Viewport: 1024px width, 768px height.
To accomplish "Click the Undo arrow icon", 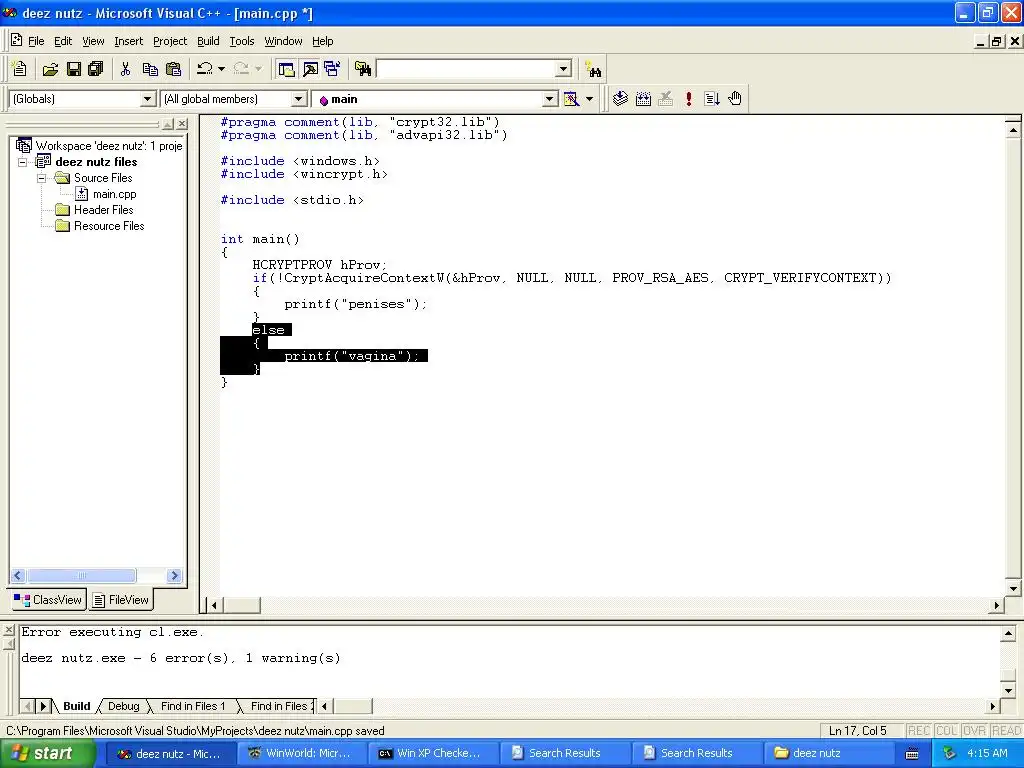I will [x=205, y=69].
